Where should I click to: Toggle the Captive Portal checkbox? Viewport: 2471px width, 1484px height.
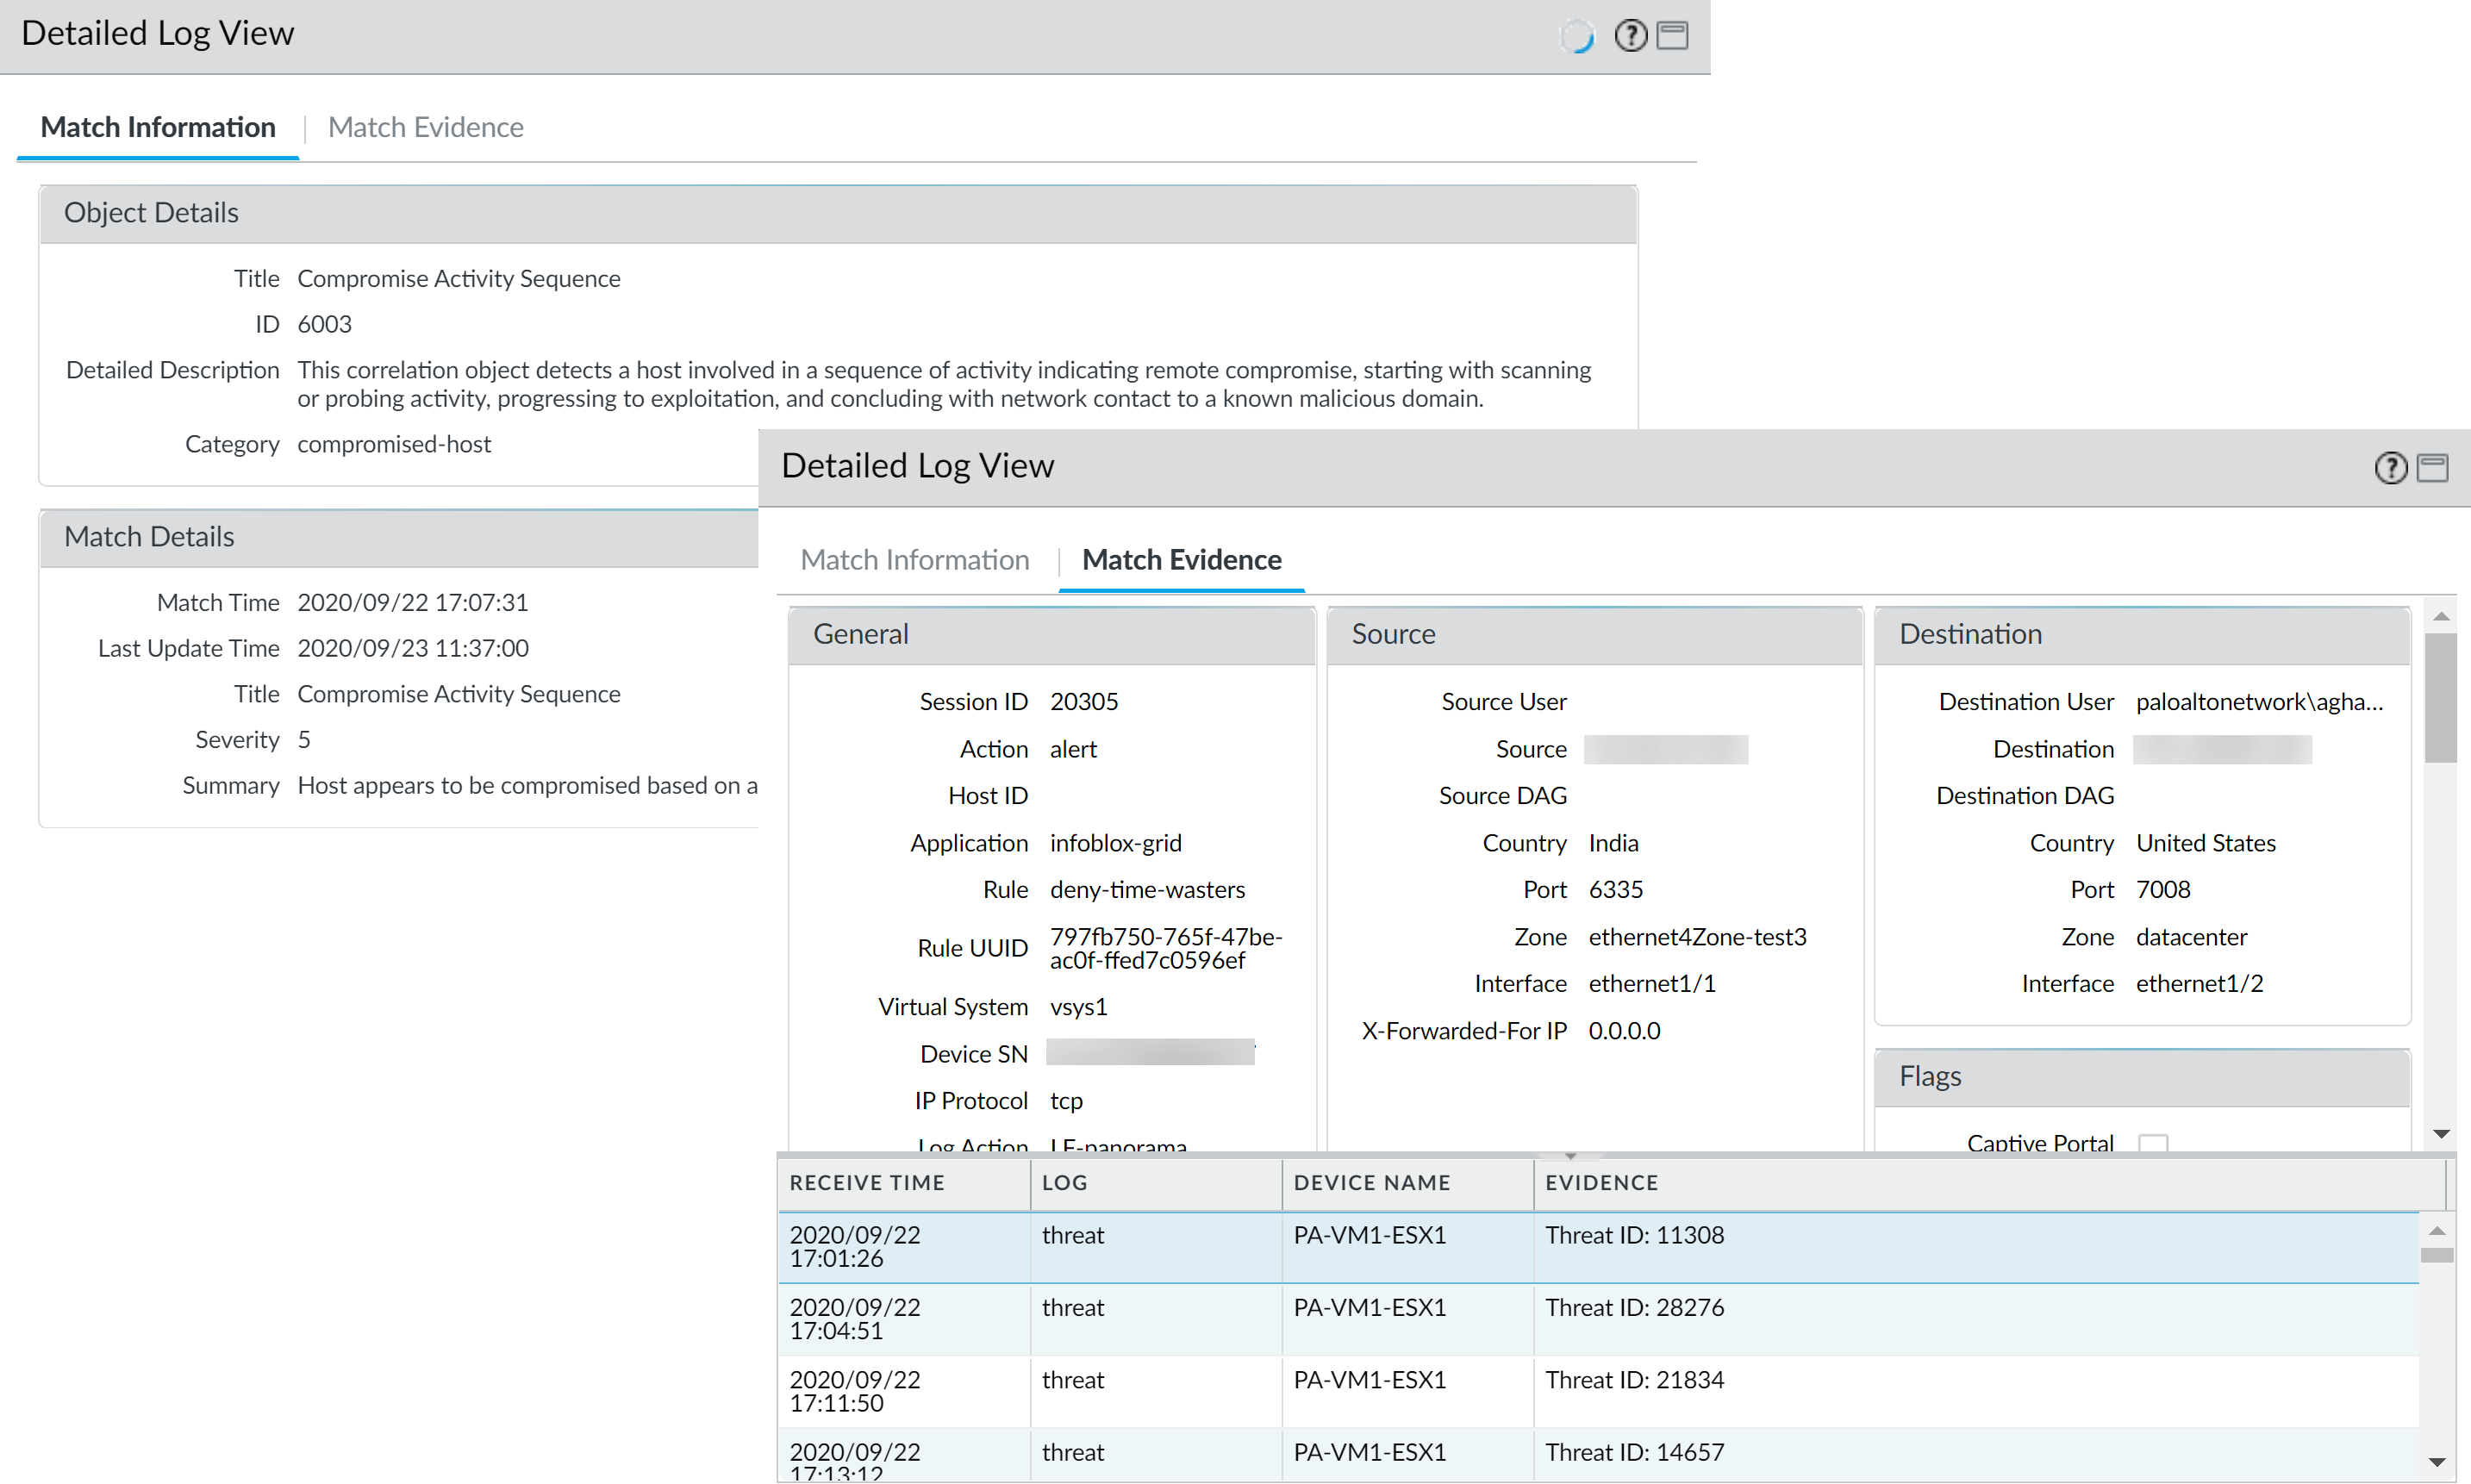[x=2152, y=1143]
